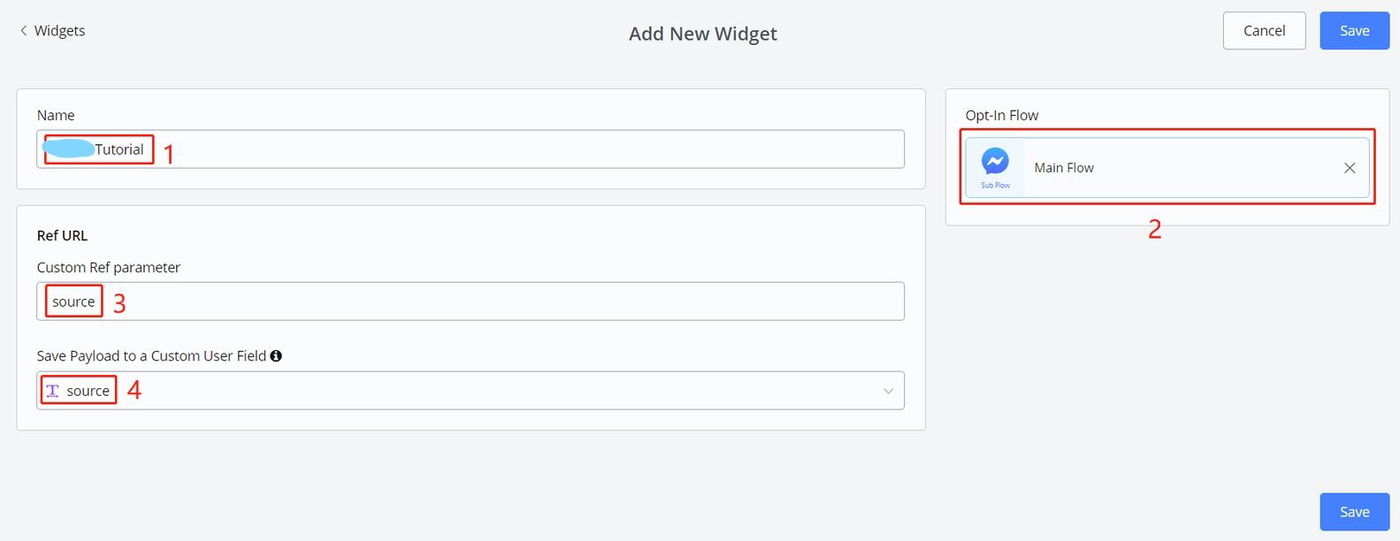The image size is (1400, 541).
Task: Remove Main Flow using the X icon
Action: [x=1349, y=168]
